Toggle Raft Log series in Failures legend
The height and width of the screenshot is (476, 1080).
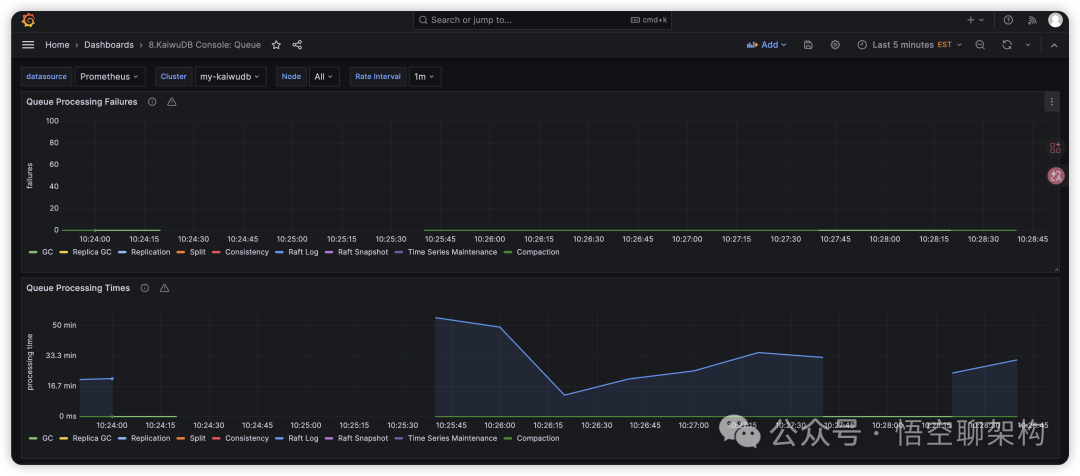click(x=303, y=252)
